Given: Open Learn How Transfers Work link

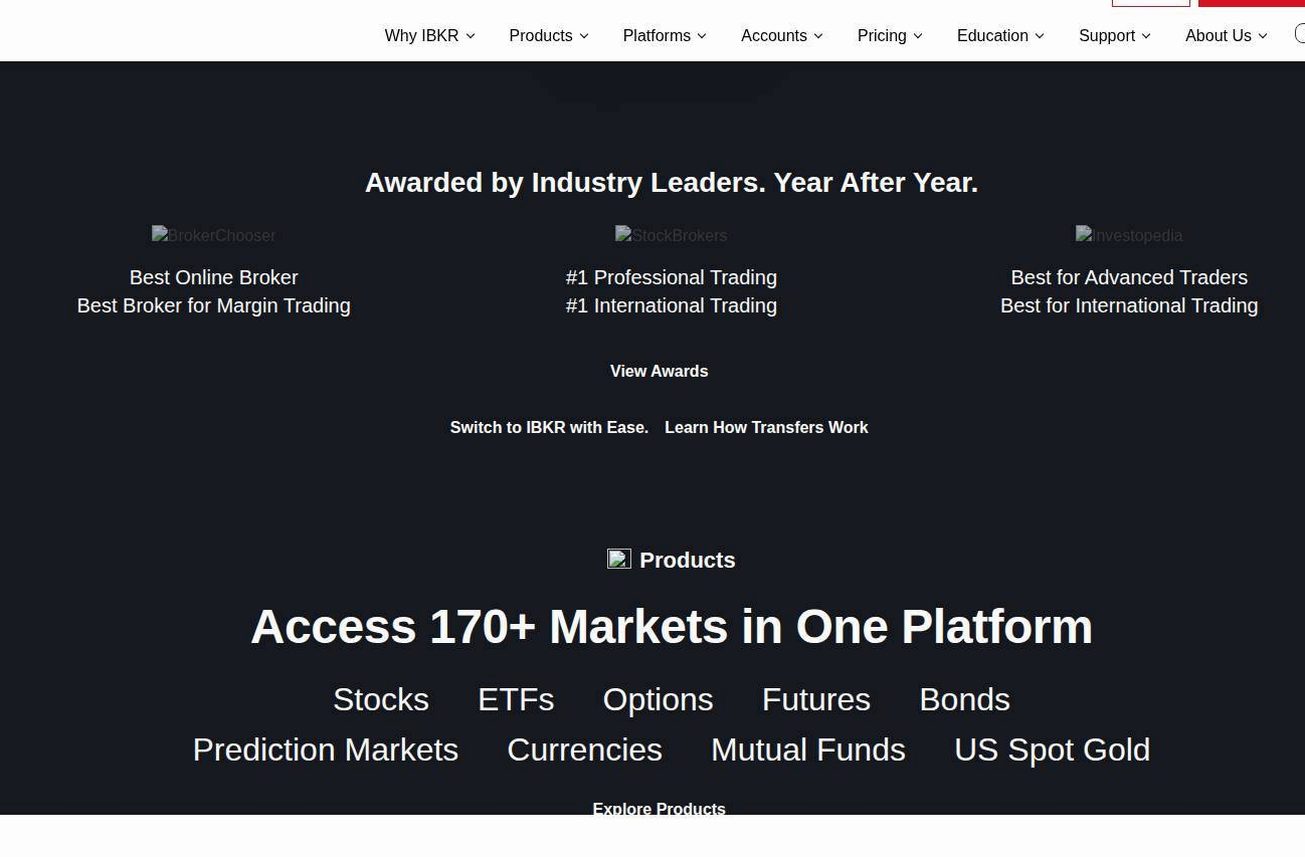Looking at the screenshot, I should (766, 427).
